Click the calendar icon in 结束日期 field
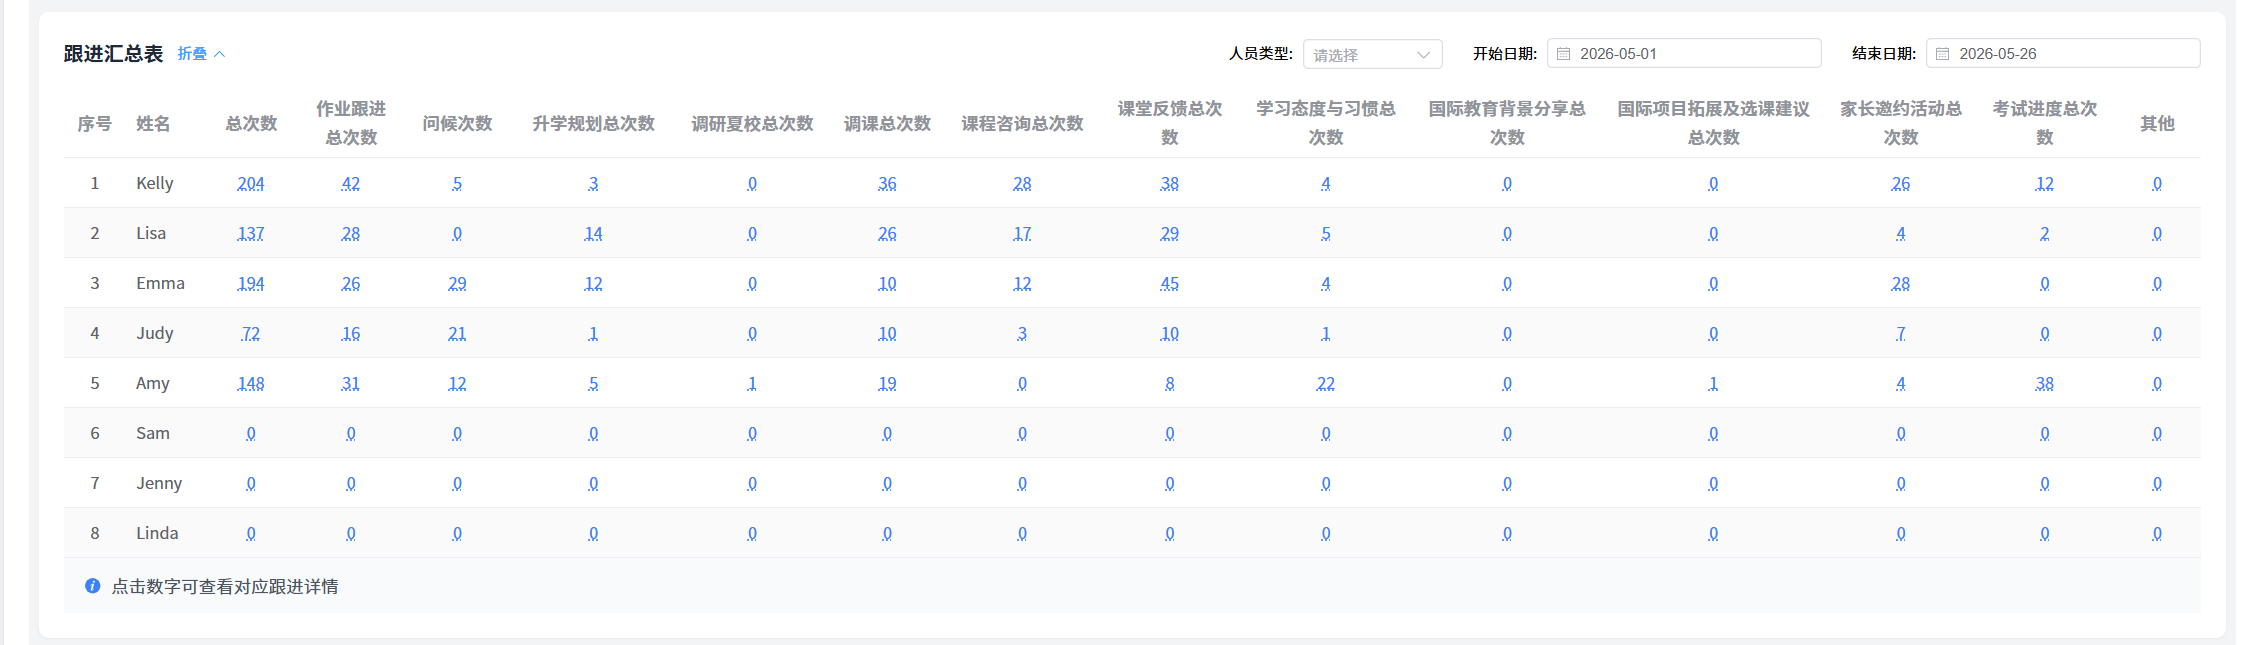 1943,54
